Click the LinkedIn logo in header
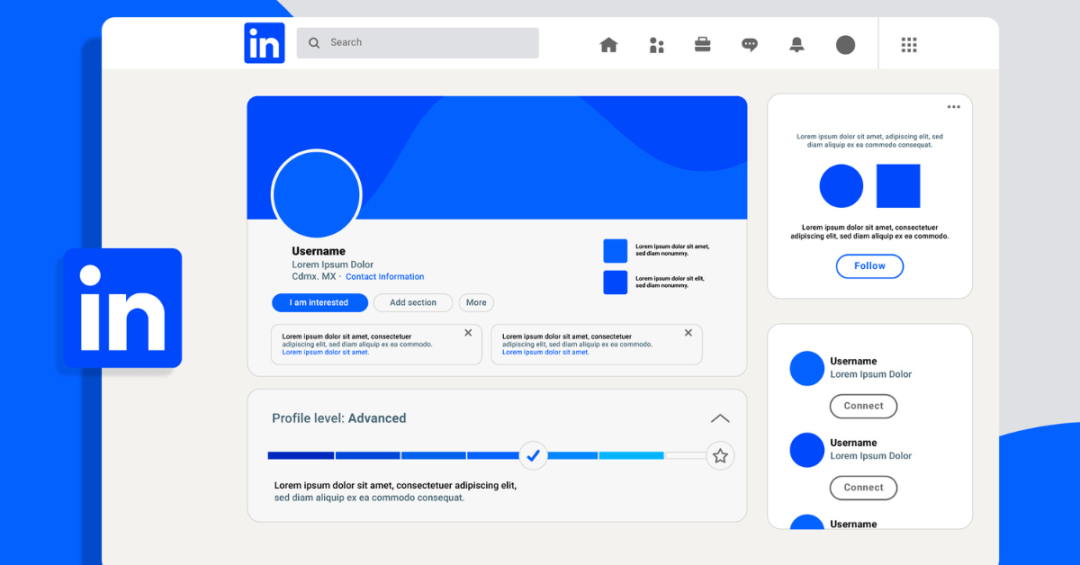The height and width of the screenshot is (565, 1080). (x=264, y=44)
